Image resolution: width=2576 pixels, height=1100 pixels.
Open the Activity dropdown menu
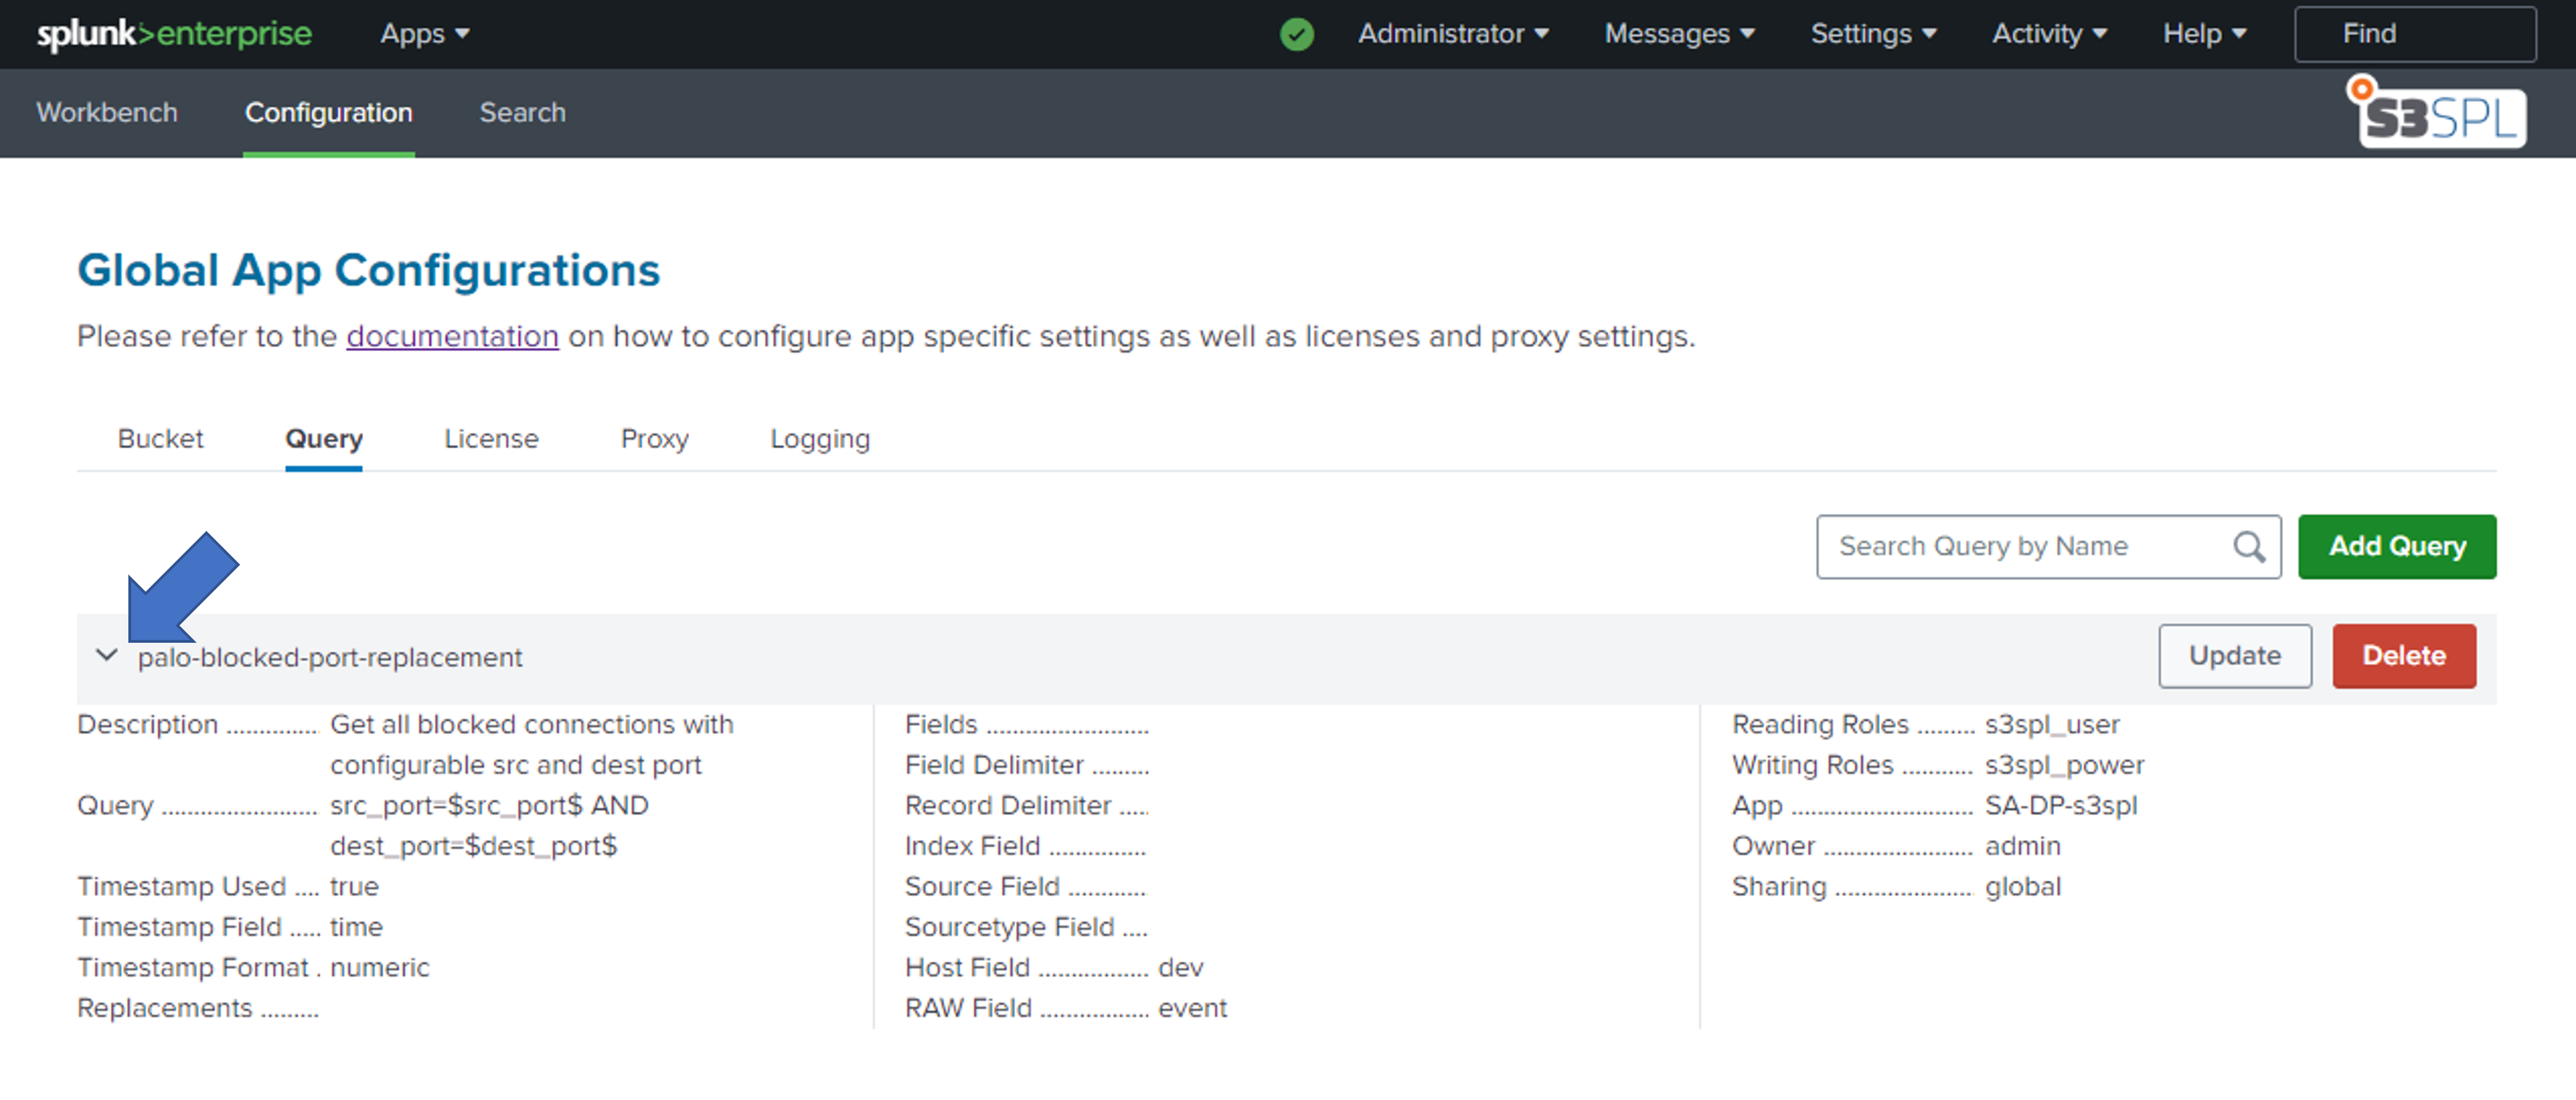point(2049,34)
